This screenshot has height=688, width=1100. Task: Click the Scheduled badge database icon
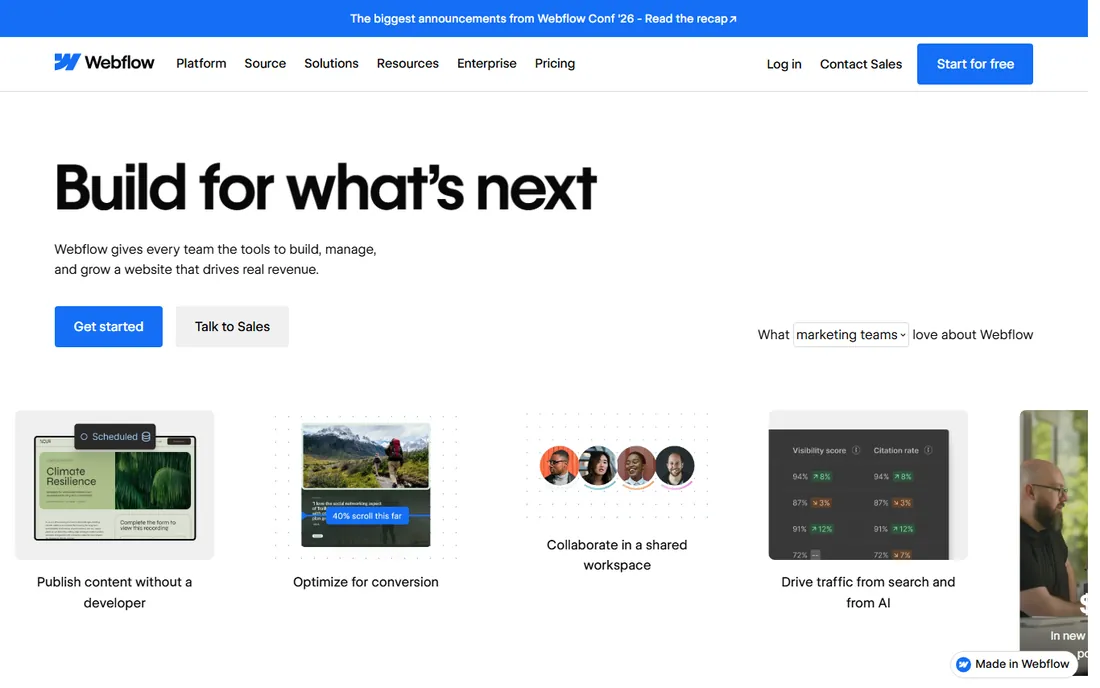pos(146,436)
